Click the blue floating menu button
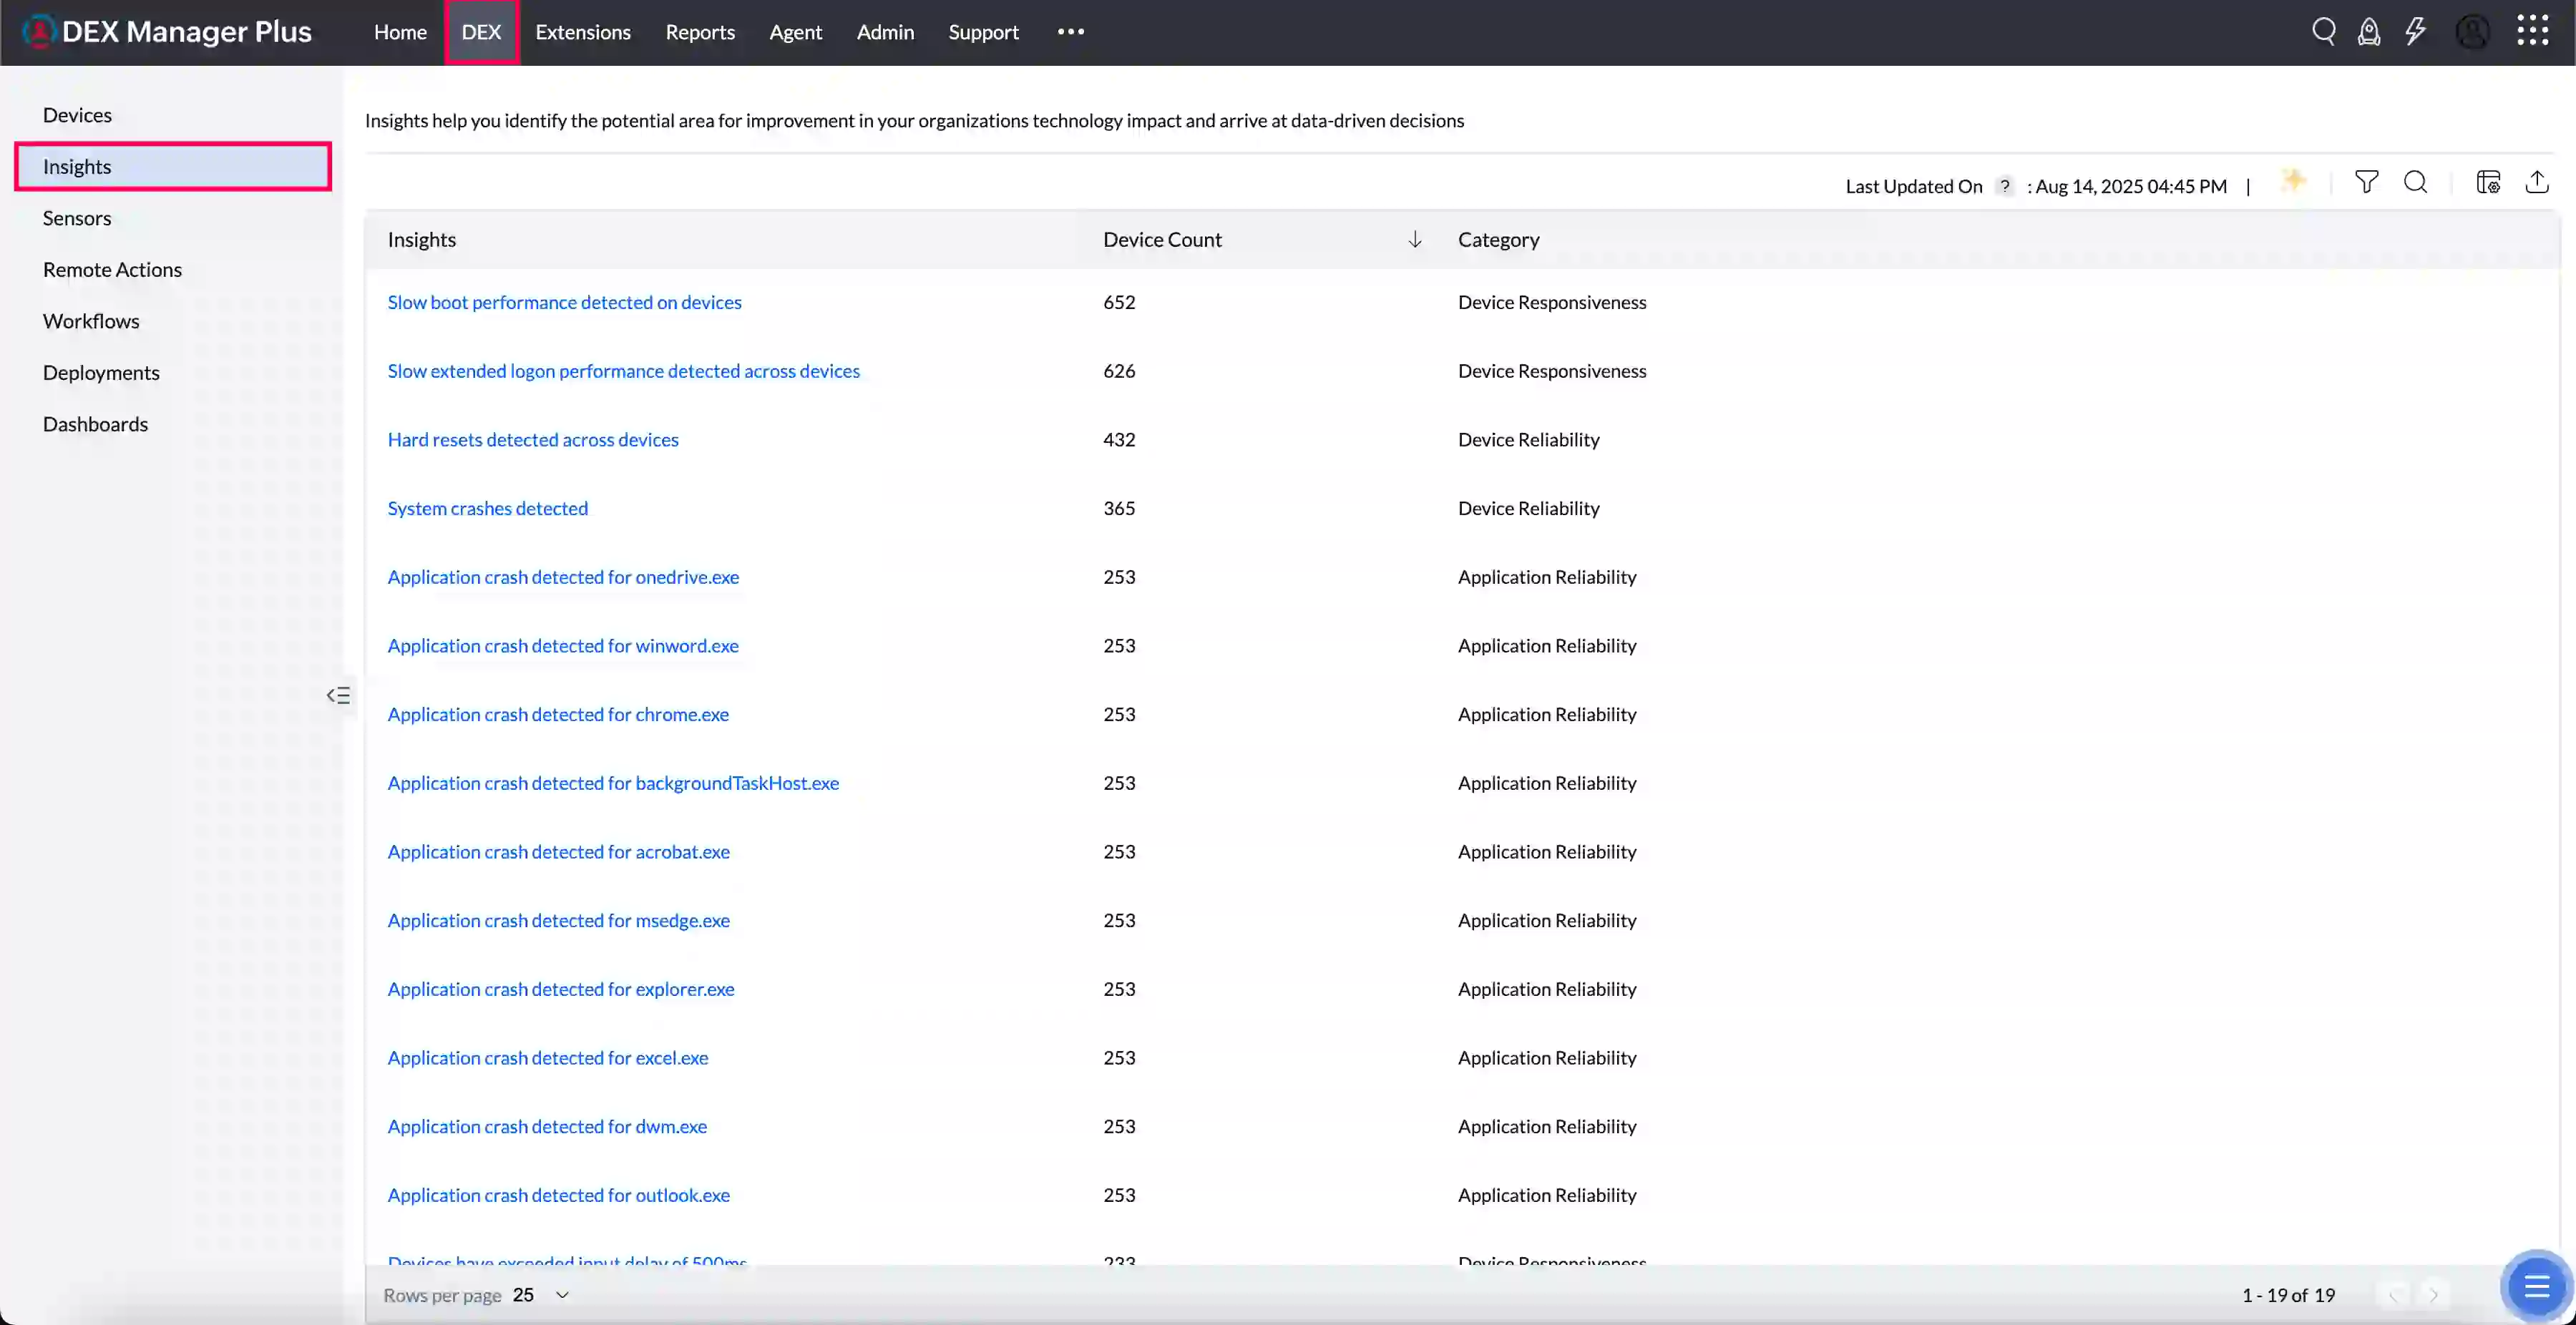Image resolution: width=2576 pixels, height=1325 pixels. [2536, 1286]
